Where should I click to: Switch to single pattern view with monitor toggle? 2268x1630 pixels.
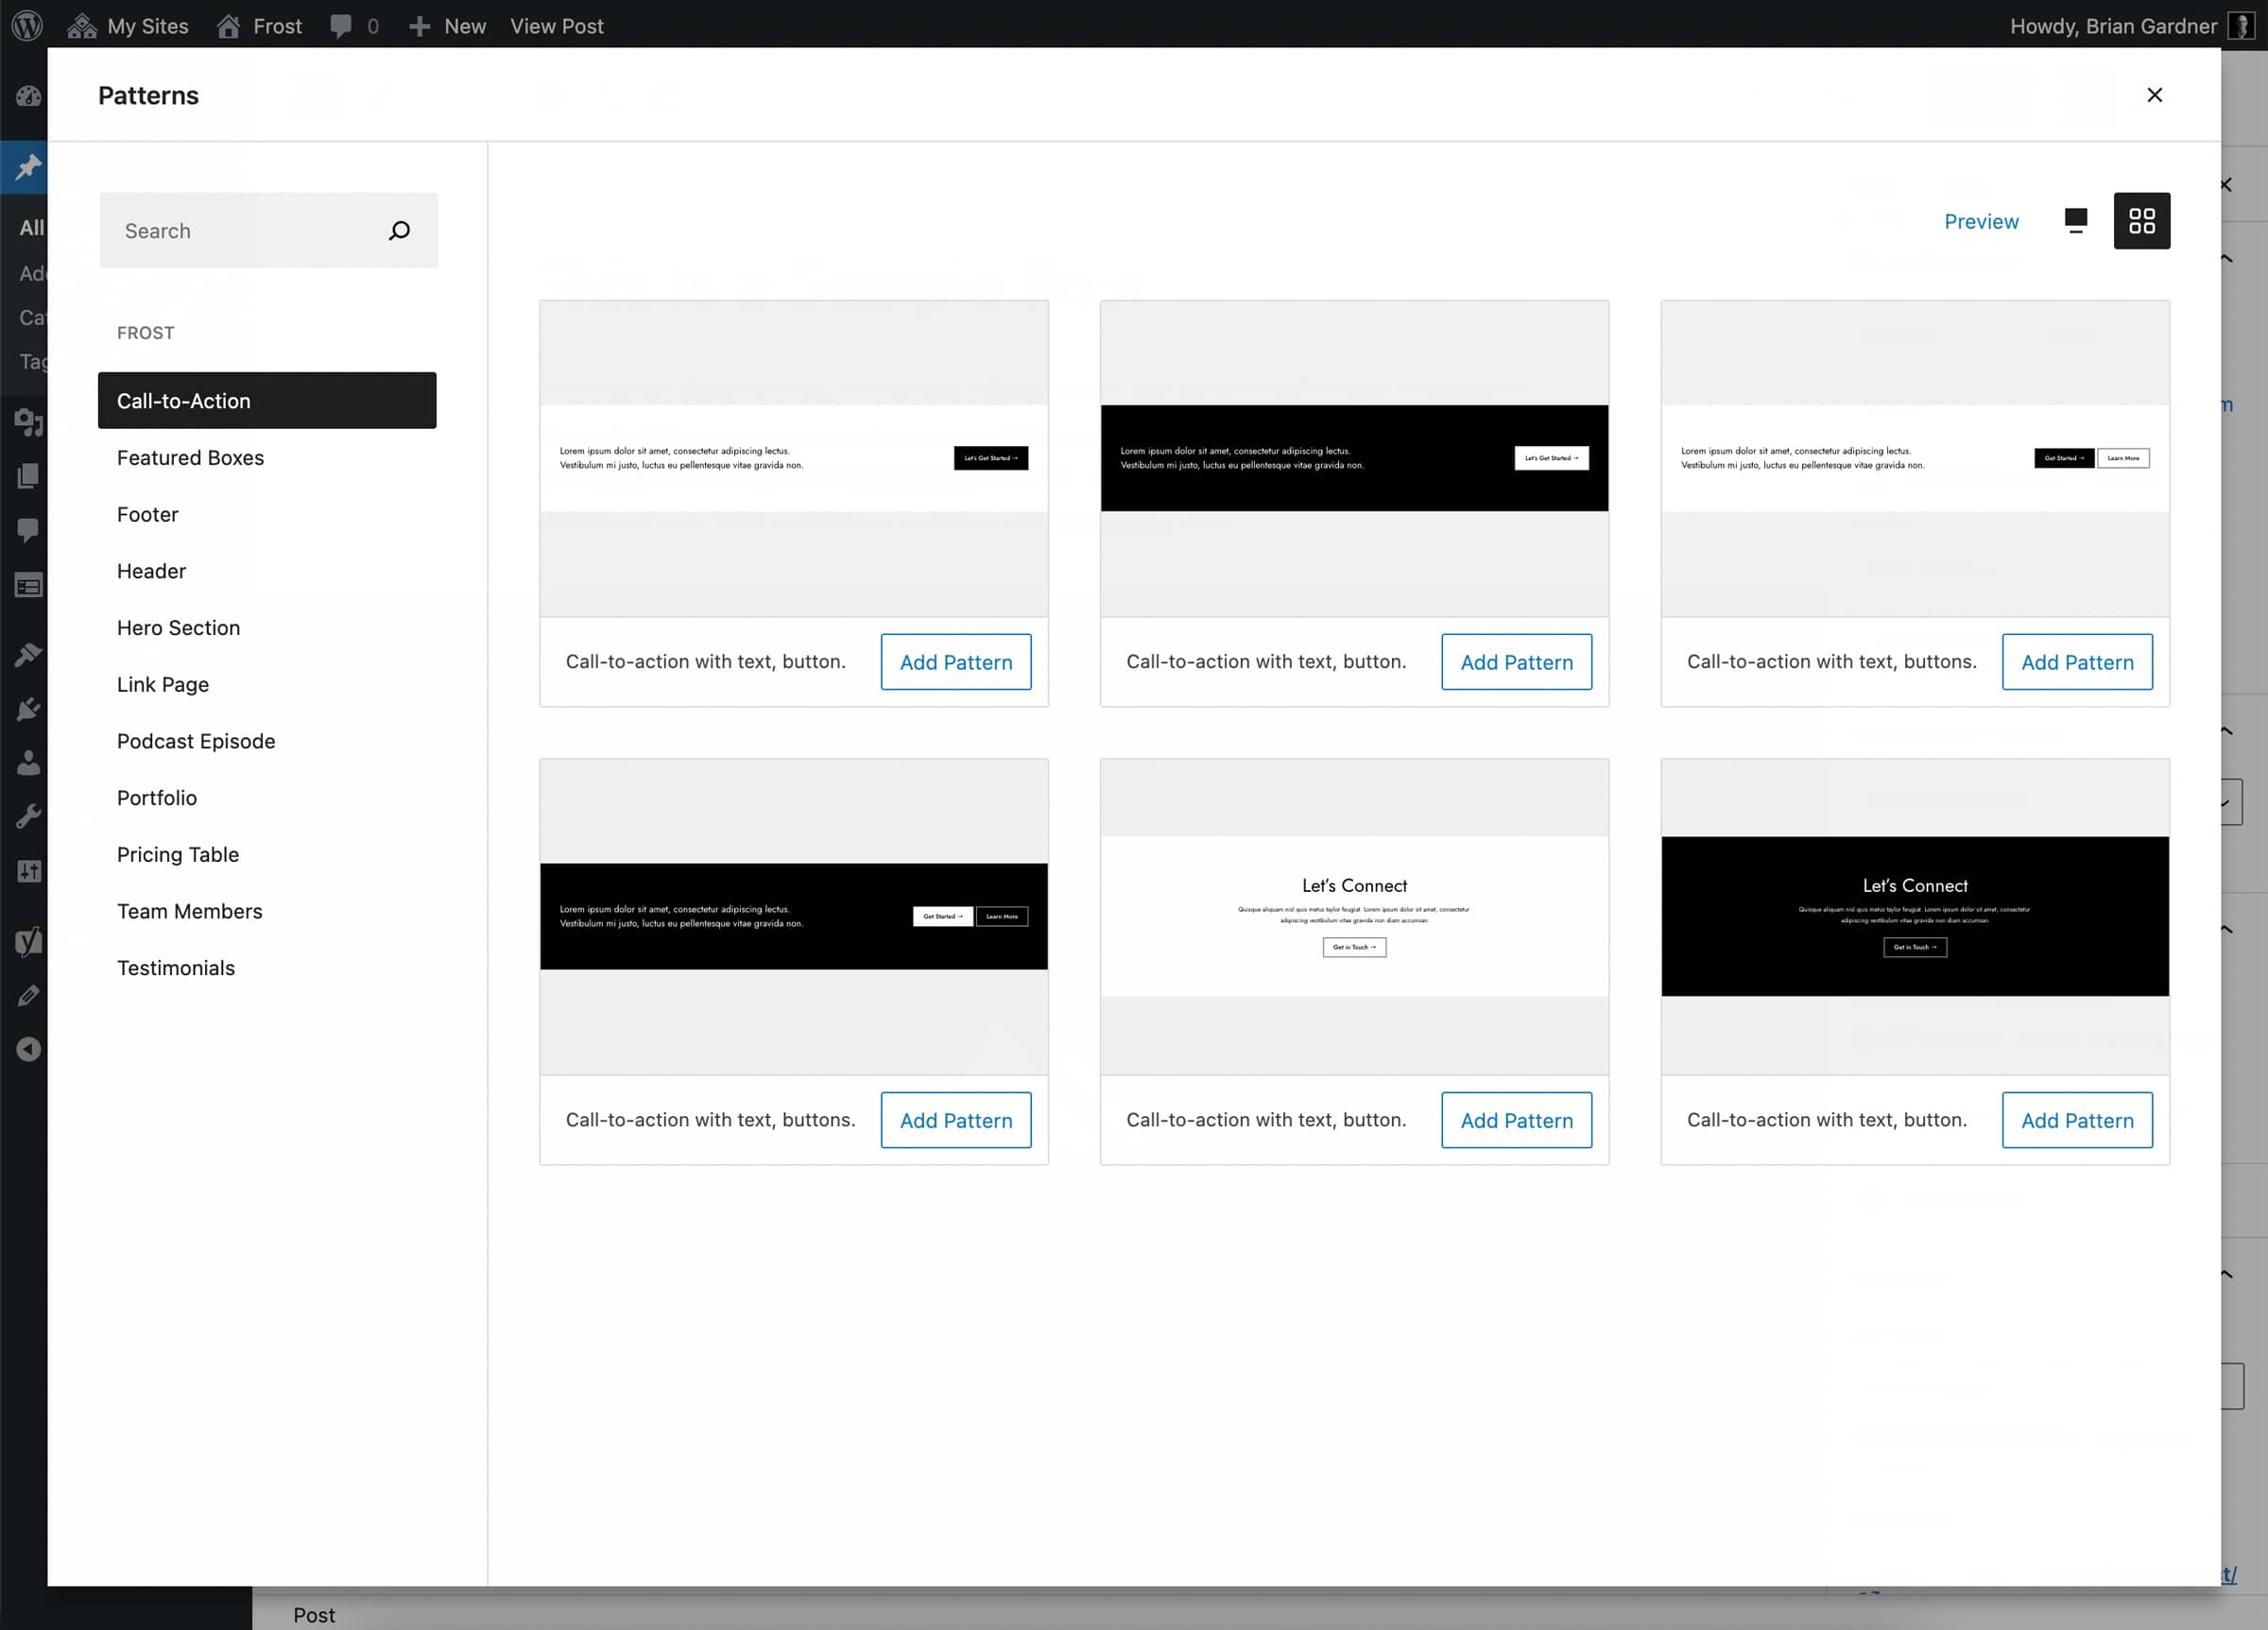point(2075,221)
